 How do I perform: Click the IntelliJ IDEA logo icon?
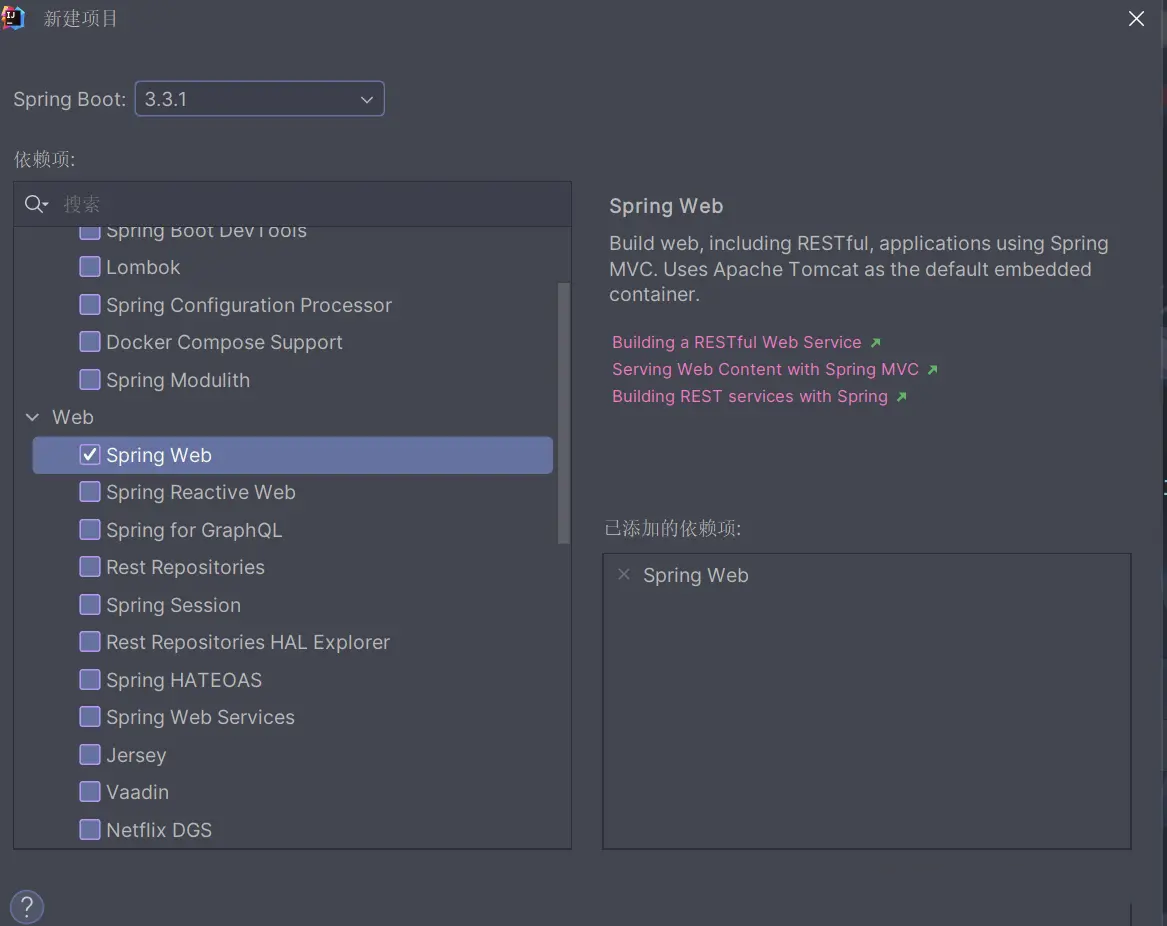pos(13,18)
